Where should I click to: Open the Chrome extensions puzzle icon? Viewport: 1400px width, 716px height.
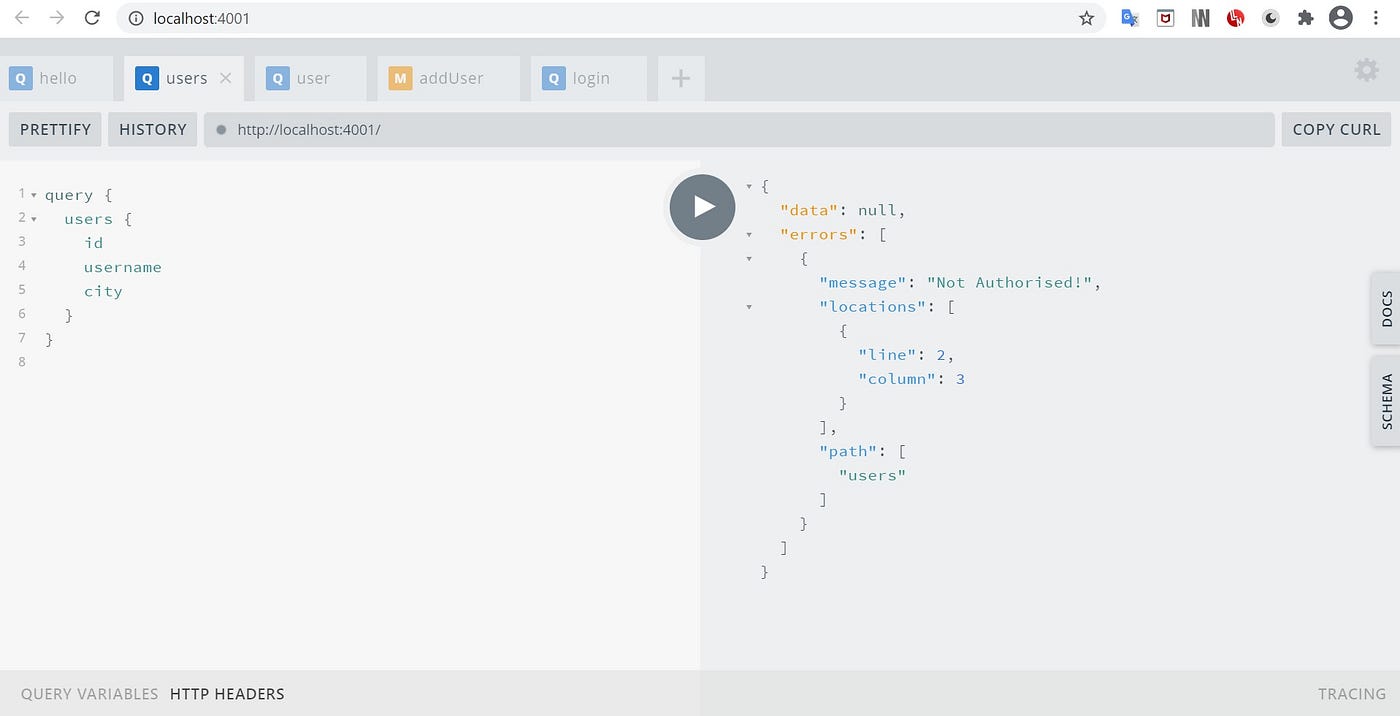click(x=1305, y=18)
